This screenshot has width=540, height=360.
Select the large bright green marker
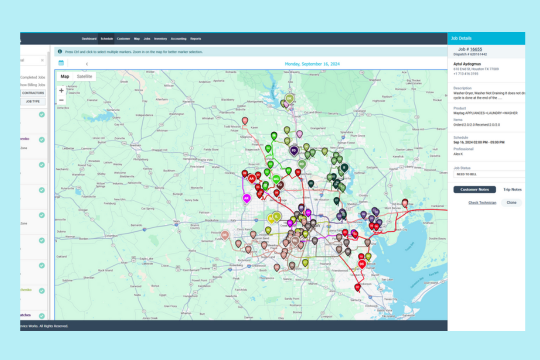click(277, 179)
